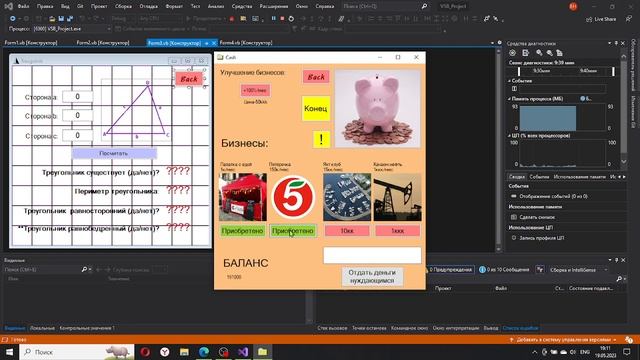640x360 pixels.
Task: Click the Пятерочка business logo image
Action: point(293,197)
